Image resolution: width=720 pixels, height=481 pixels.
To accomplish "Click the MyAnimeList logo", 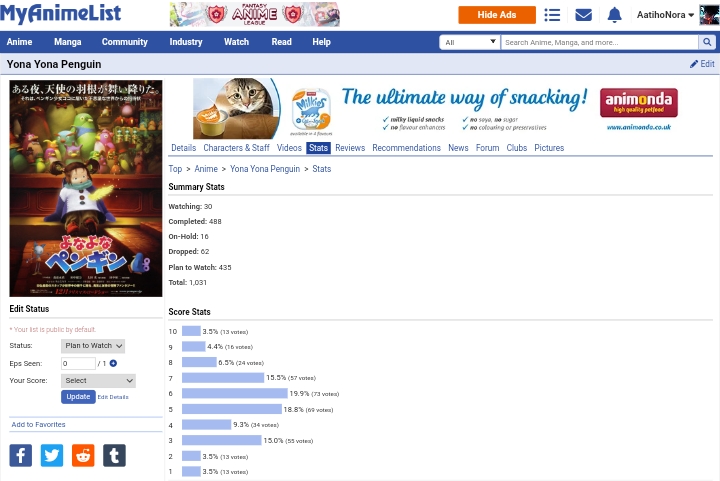I will coord(61,14).
